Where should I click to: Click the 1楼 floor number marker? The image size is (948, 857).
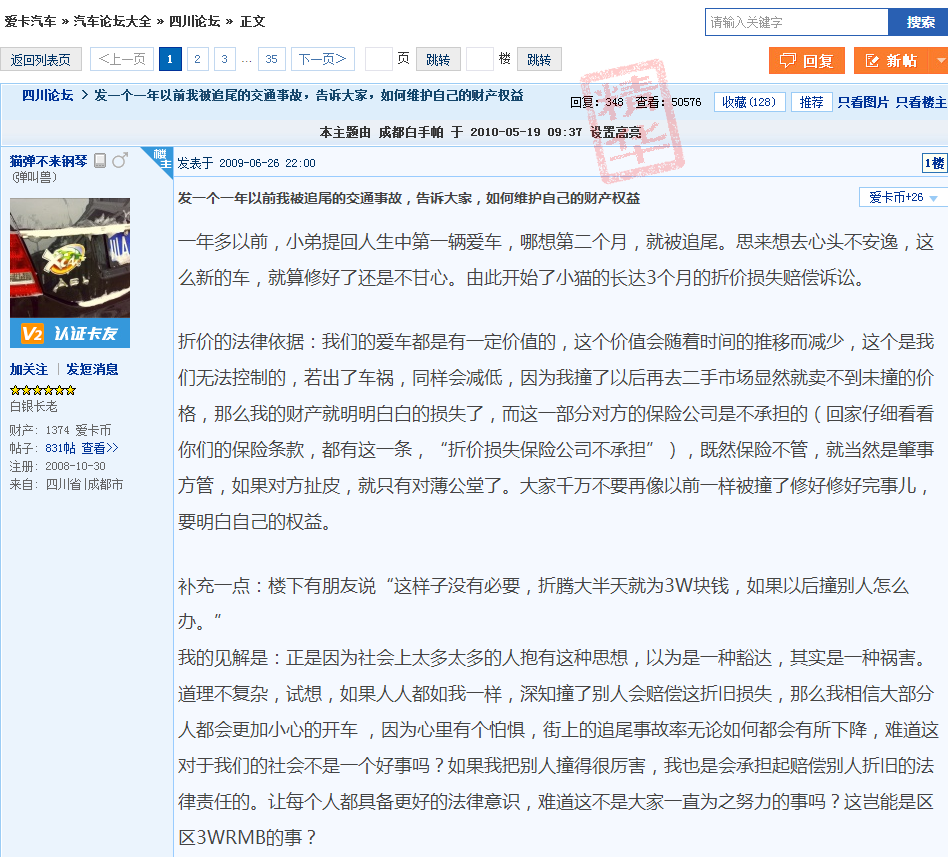[x=933, y=163]
